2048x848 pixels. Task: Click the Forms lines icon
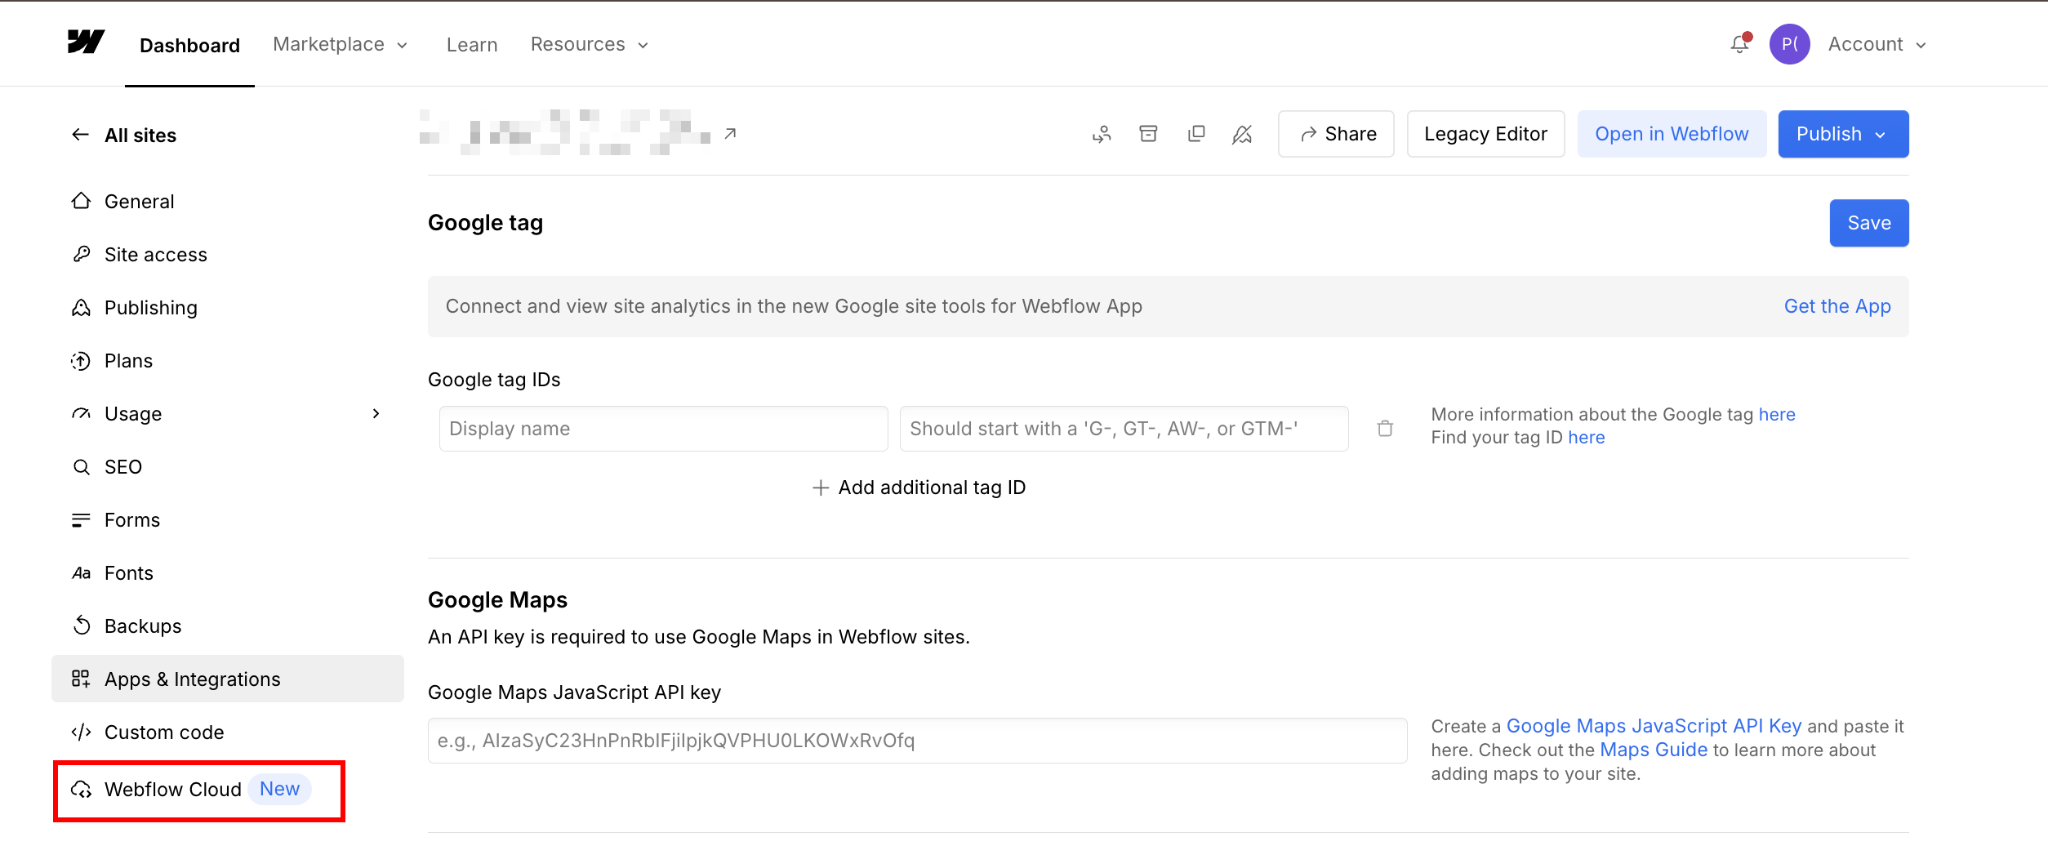tap(81, 519)
